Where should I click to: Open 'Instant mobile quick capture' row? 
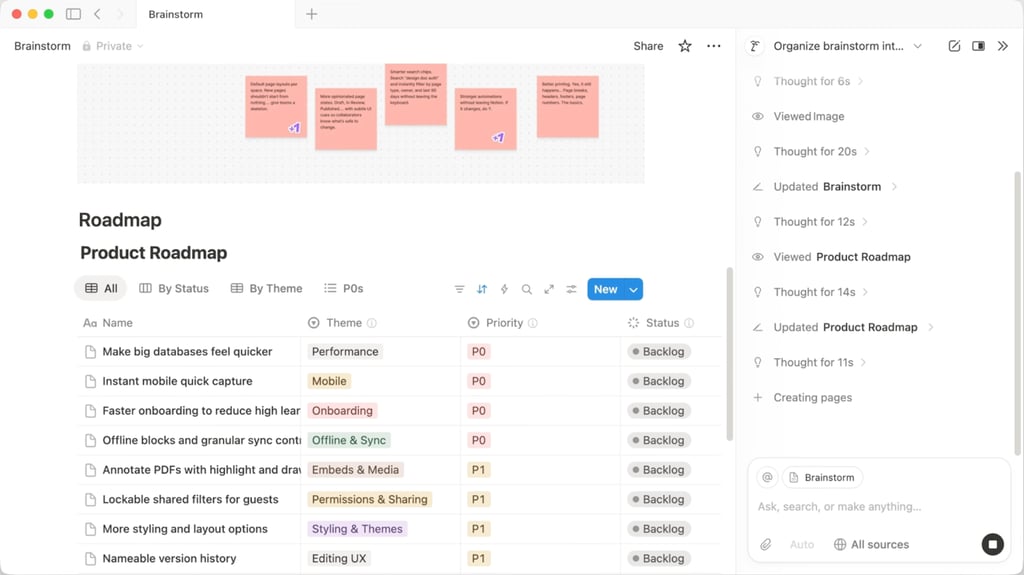pyautogui.click(x=177, y=381)
